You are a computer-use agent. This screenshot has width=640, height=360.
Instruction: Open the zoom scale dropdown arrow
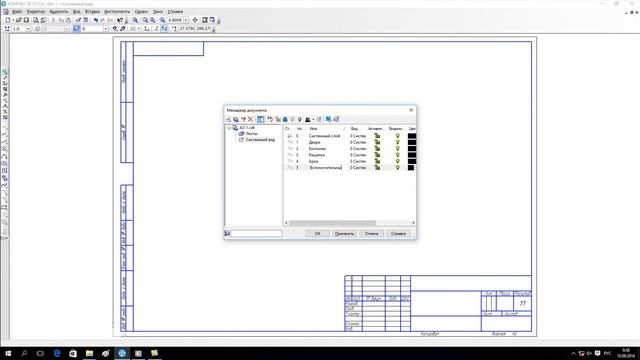point(186,20)
